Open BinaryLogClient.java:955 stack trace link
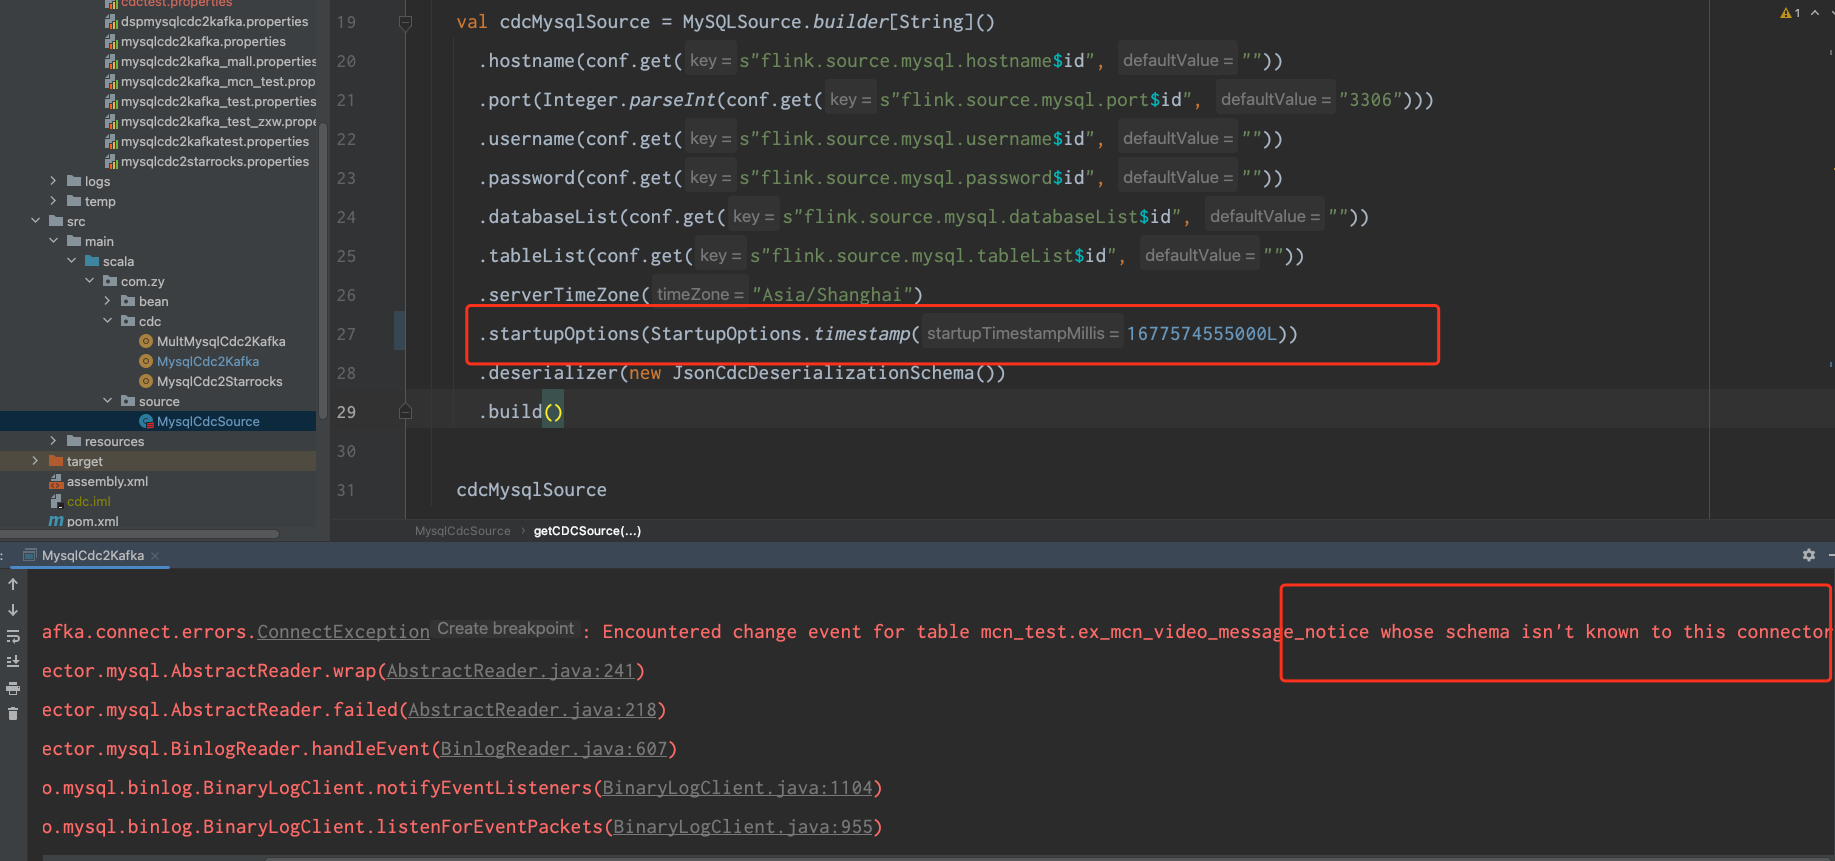This screenshot has width=1835, height=861. click(743, 827)
